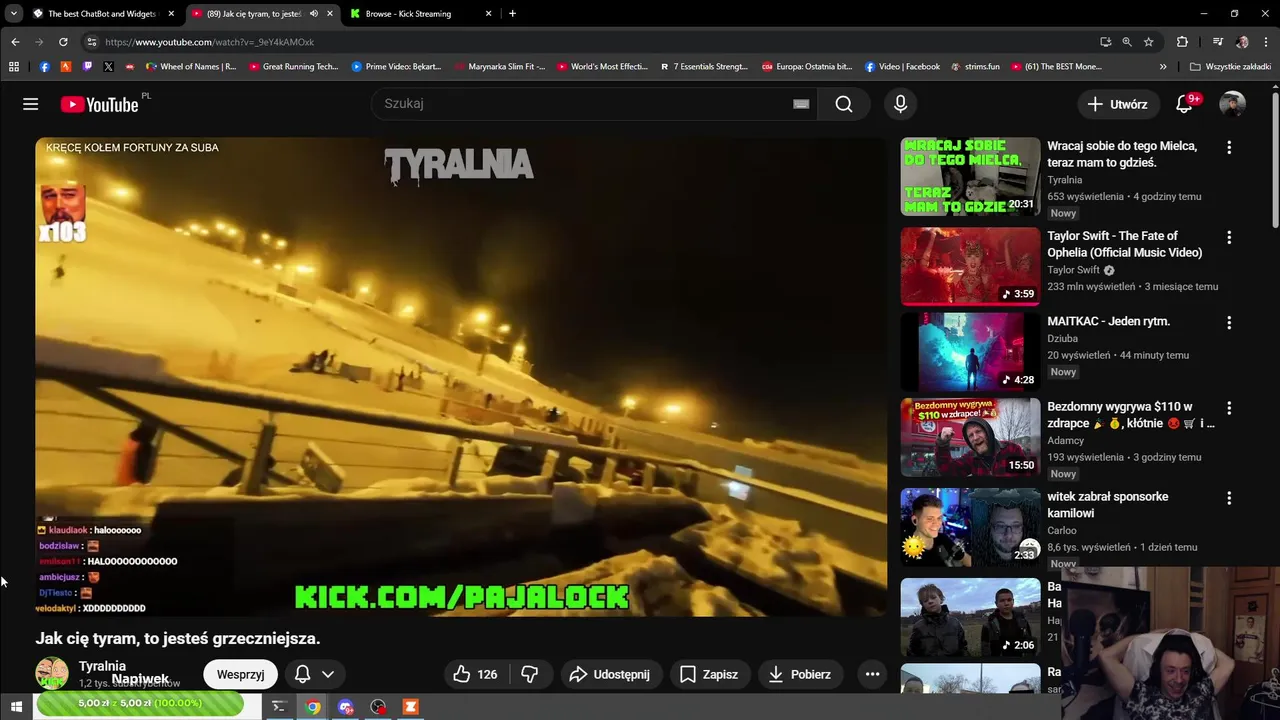Visit the Dziuba channel link
1280x720 pixels.
coord(1062,338)
